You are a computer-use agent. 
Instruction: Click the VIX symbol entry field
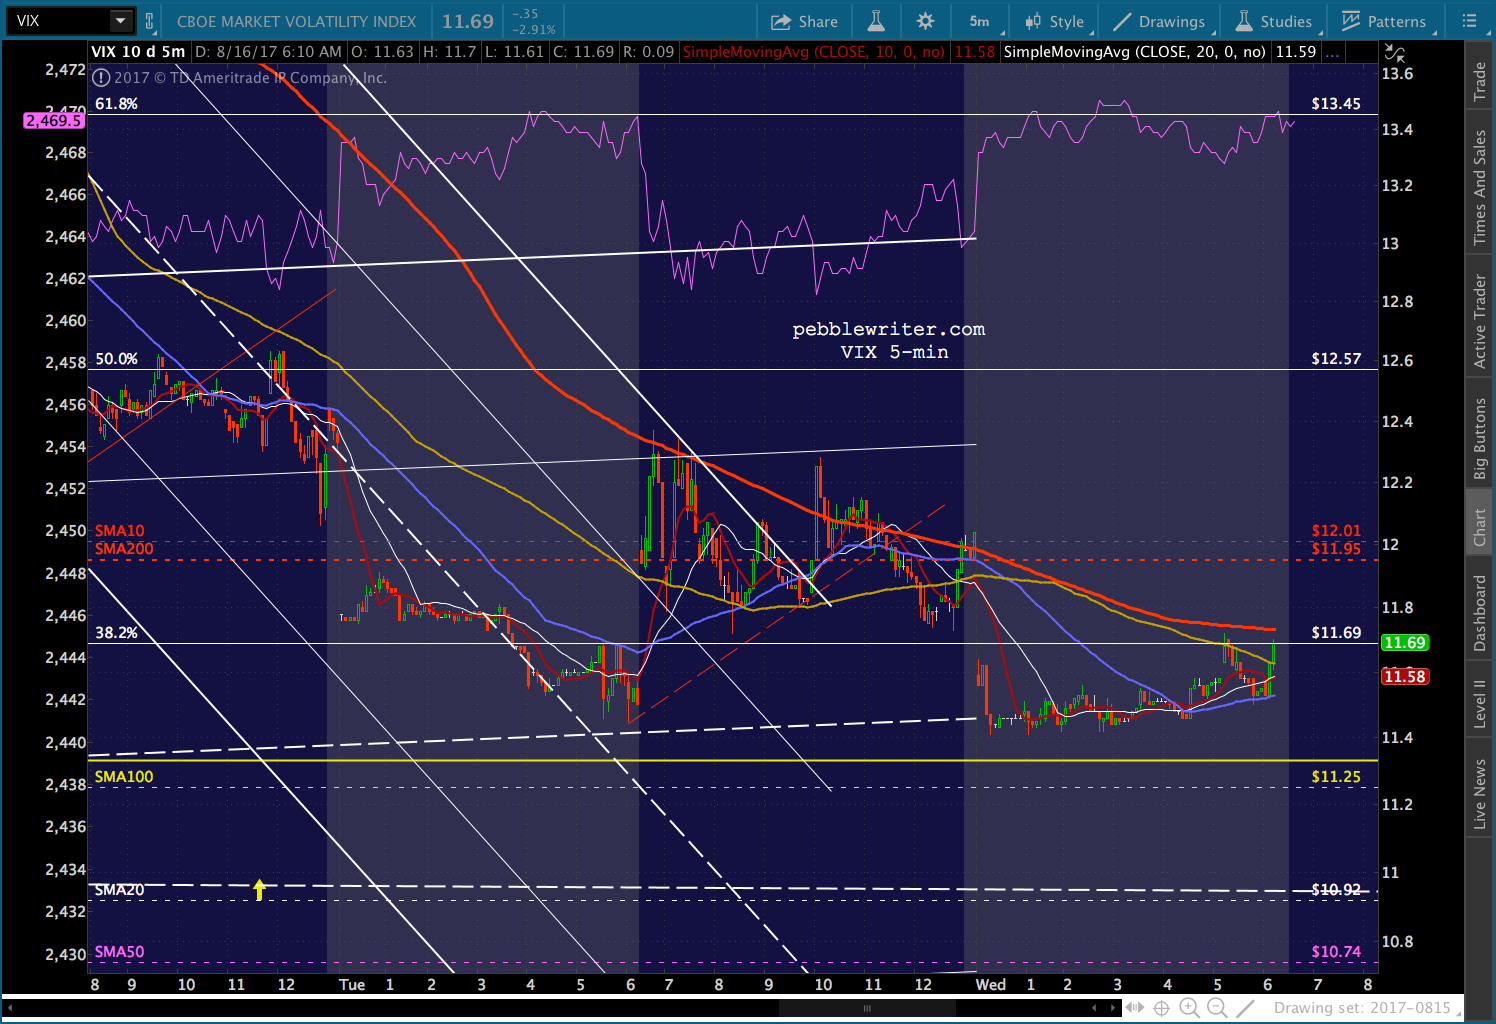click(60, 20)
